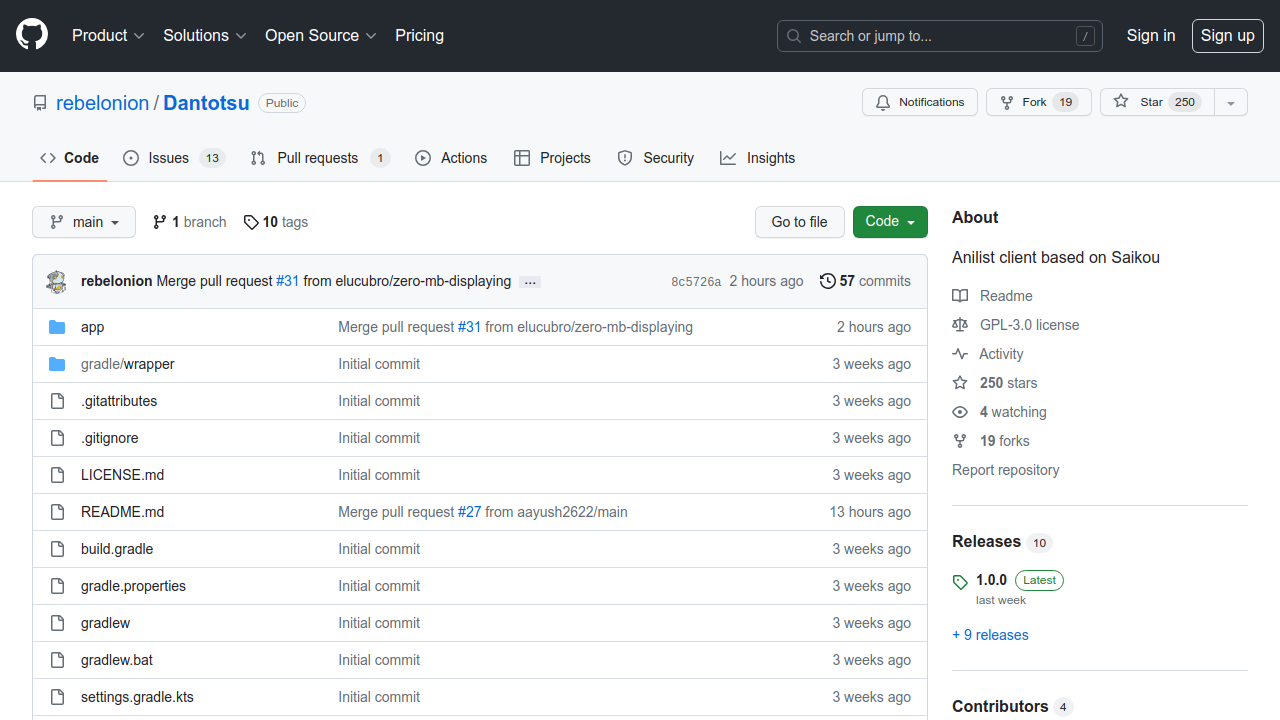Switch to the Issues tab
Screen dimensions: 1280x720
pyautogui.click(x=174, y=158)
